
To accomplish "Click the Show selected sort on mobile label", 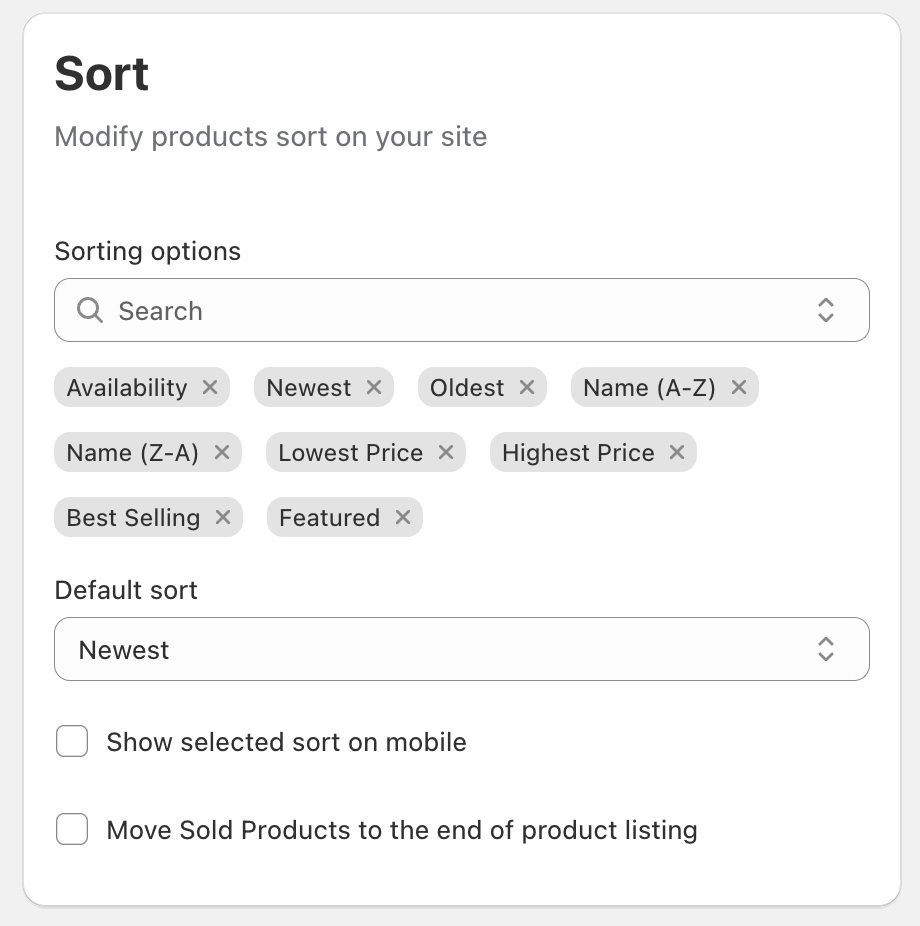I will pyautogui.click(x=286, y=742).
